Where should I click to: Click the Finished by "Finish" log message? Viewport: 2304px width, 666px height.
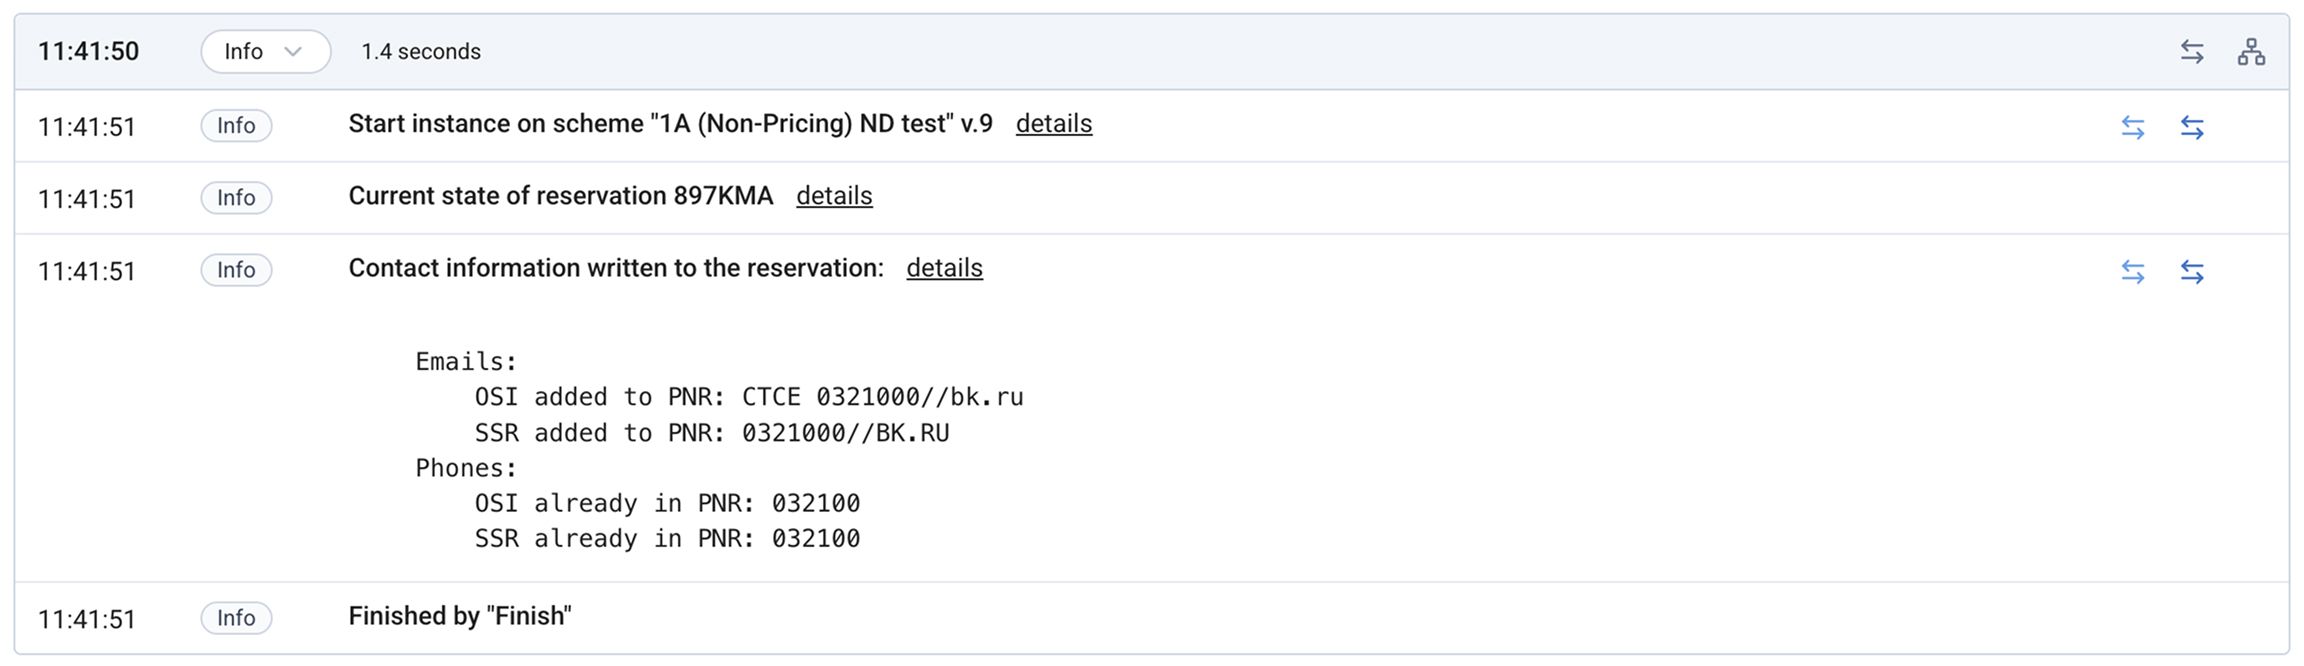[x=460, y=616]
